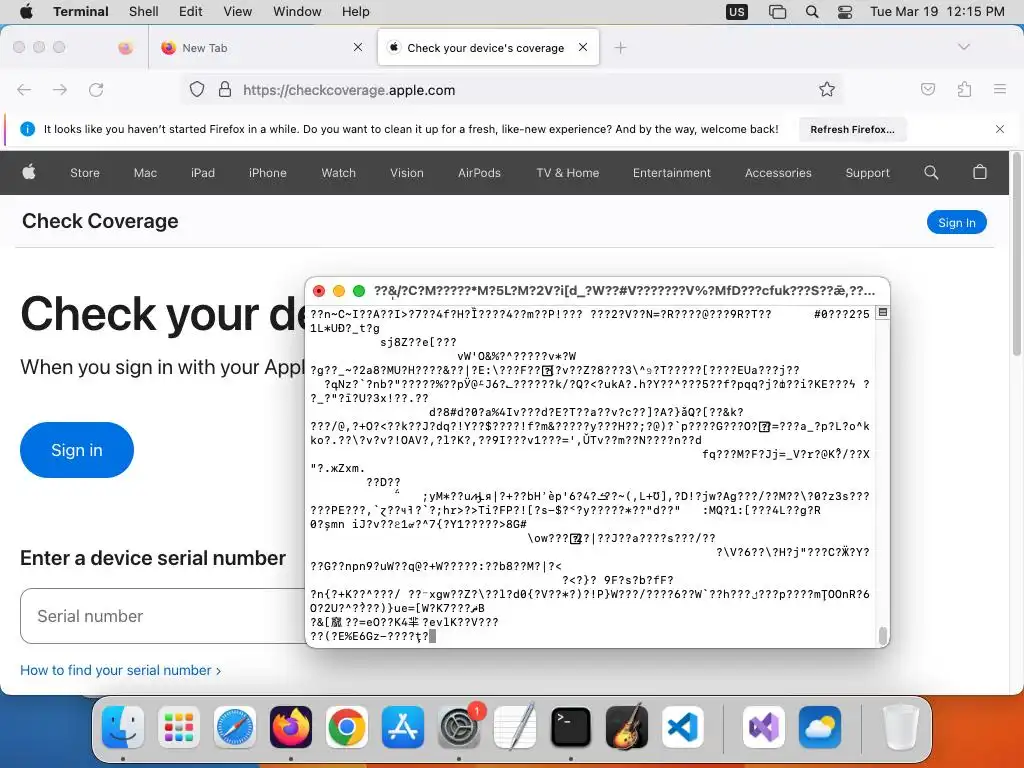Search apple.com with the magnifier icon
This screenshot has height=768, width=1024.
coord(931,172)
